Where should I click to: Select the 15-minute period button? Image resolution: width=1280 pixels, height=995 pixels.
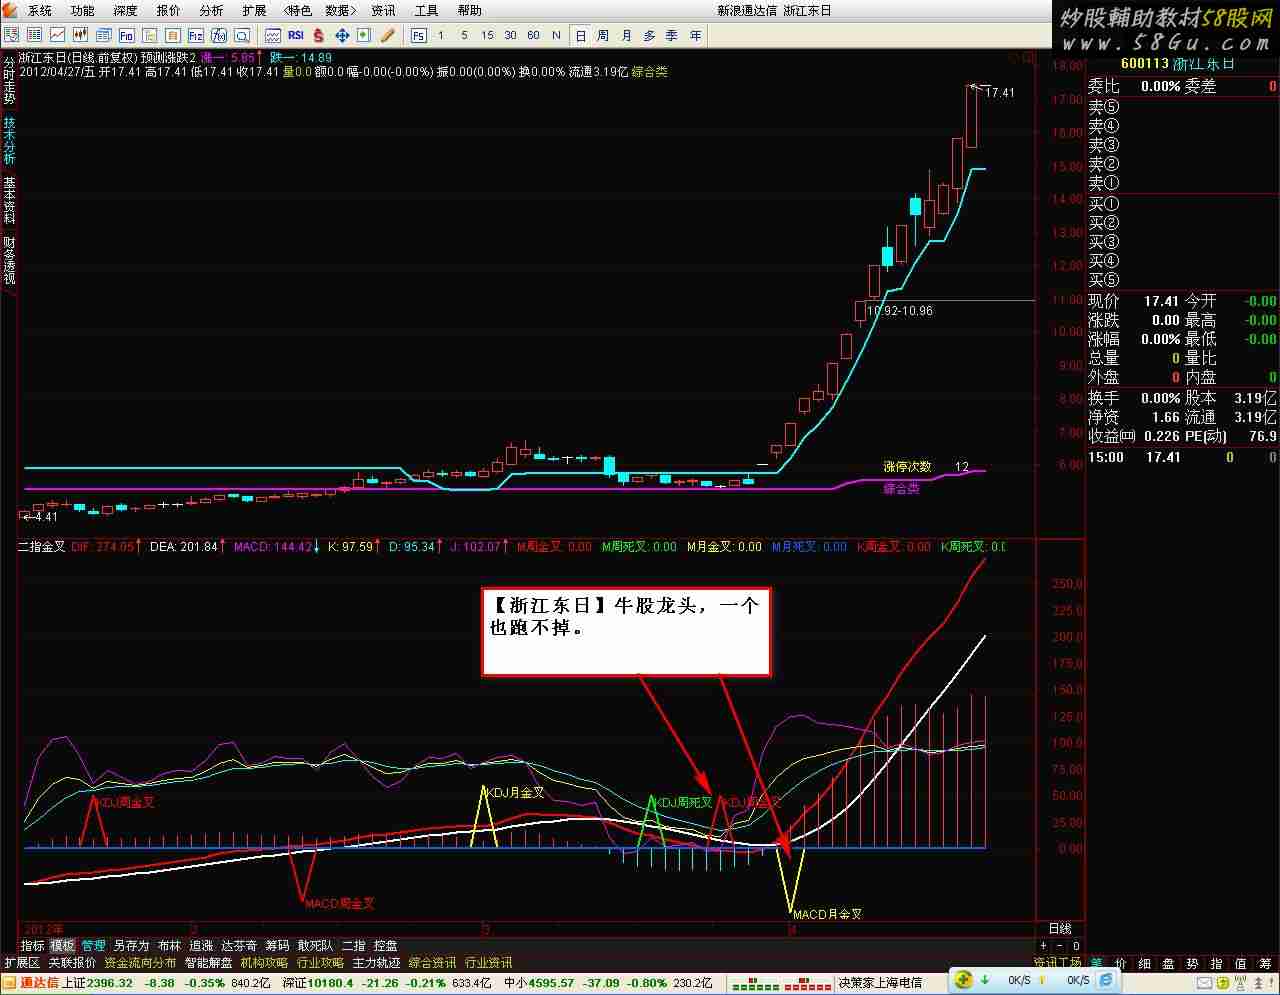tap(487, 35)
